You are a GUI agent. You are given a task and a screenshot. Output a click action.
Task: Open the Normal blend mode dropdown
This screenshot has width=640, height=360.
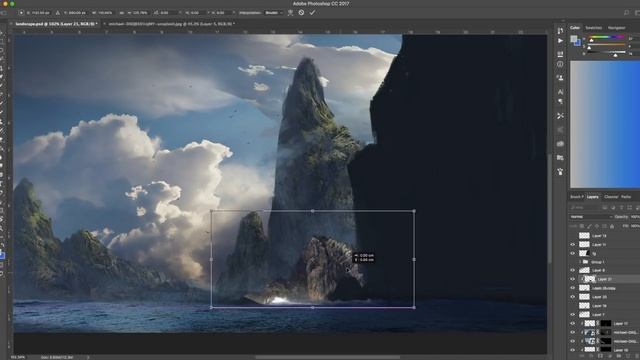591,217
